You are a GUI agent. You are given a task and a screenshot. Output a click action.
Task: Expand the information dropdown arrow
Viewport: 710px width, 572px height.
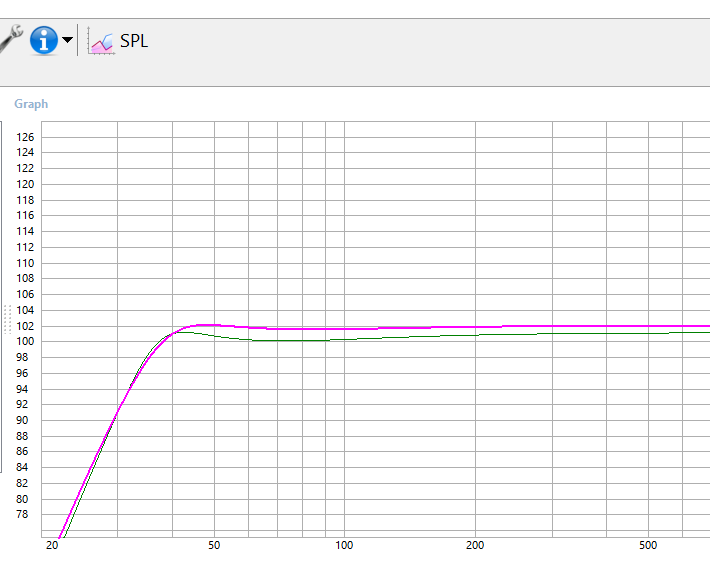click(67, 40)
